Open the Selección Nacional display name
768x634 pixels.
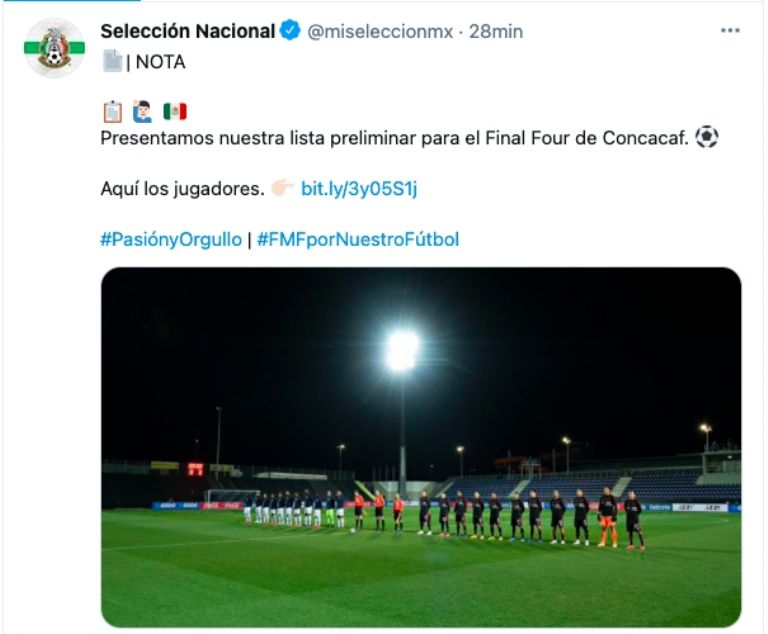pos(187,31)
